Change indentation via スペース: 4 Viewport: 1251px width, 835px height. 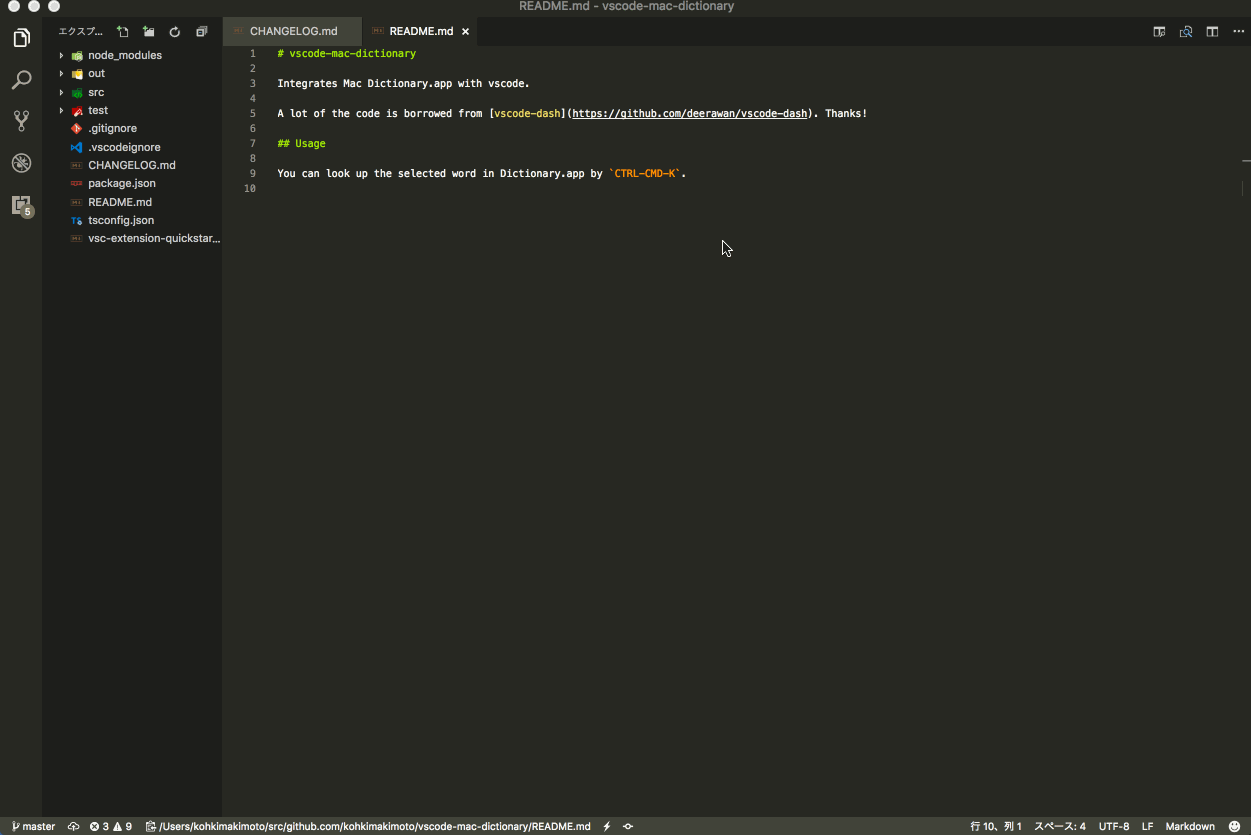(x=1060, y=826)
